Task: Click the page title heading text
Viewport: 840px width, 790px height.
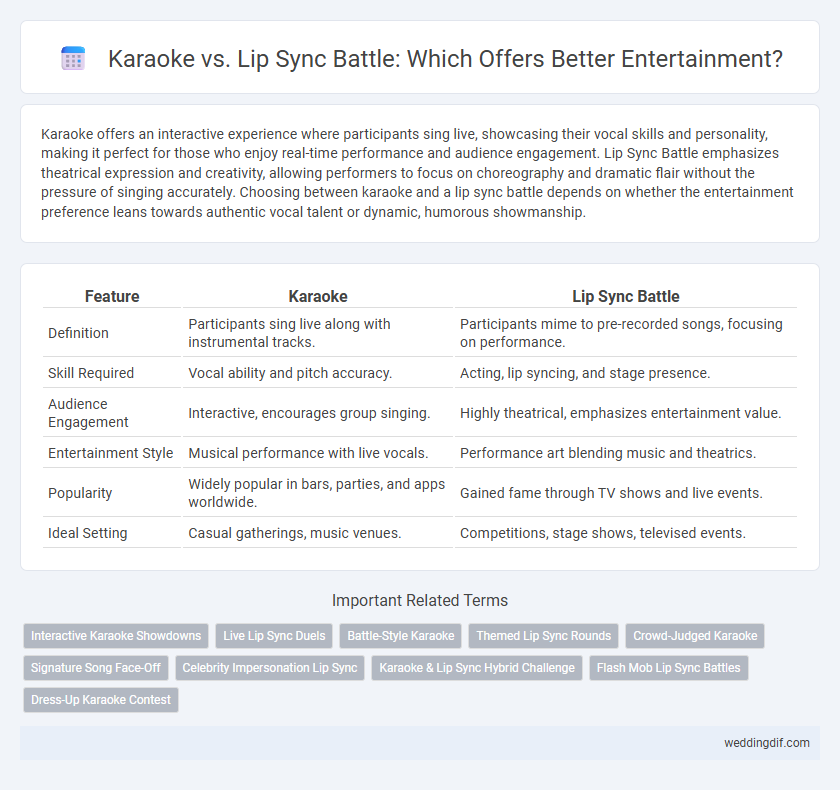Action: (x=445, y=58)
